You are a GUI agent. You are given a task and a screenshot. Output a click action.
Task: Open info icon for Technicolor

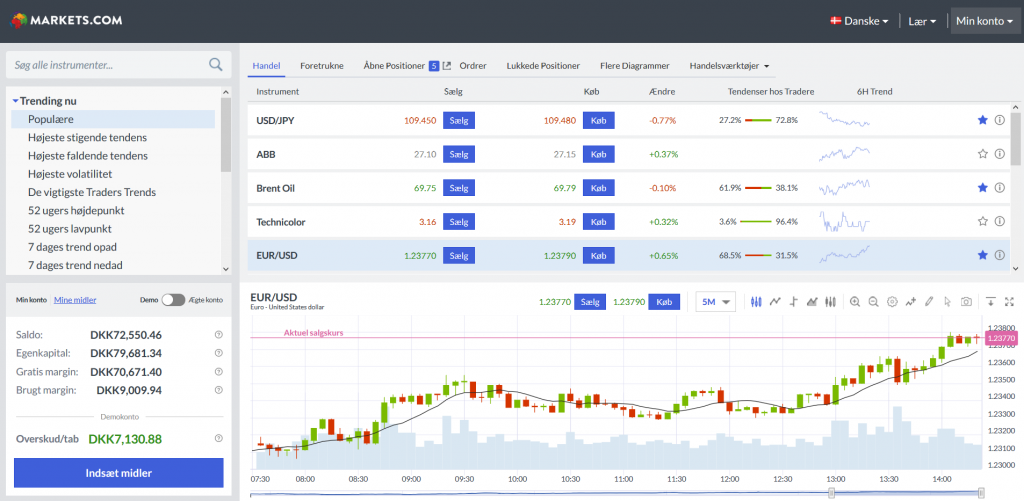point(999,221)
